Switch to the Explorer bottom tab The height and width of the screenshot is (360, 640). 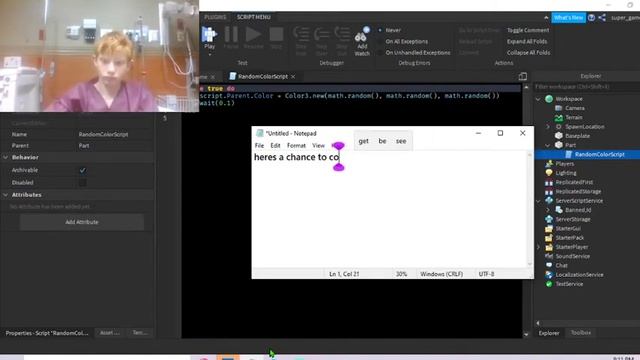point(549,333)
